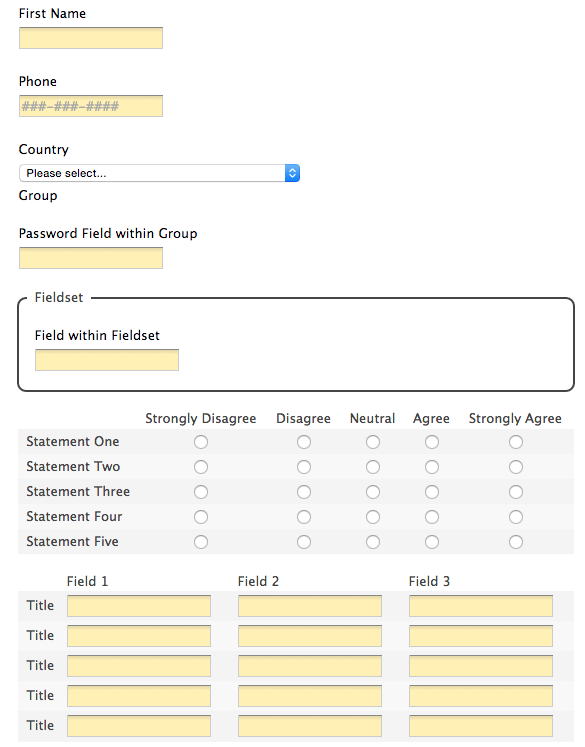585x747 pixels.
Task: Click the last Title row Field 1 input
Action: pos(139,726)
